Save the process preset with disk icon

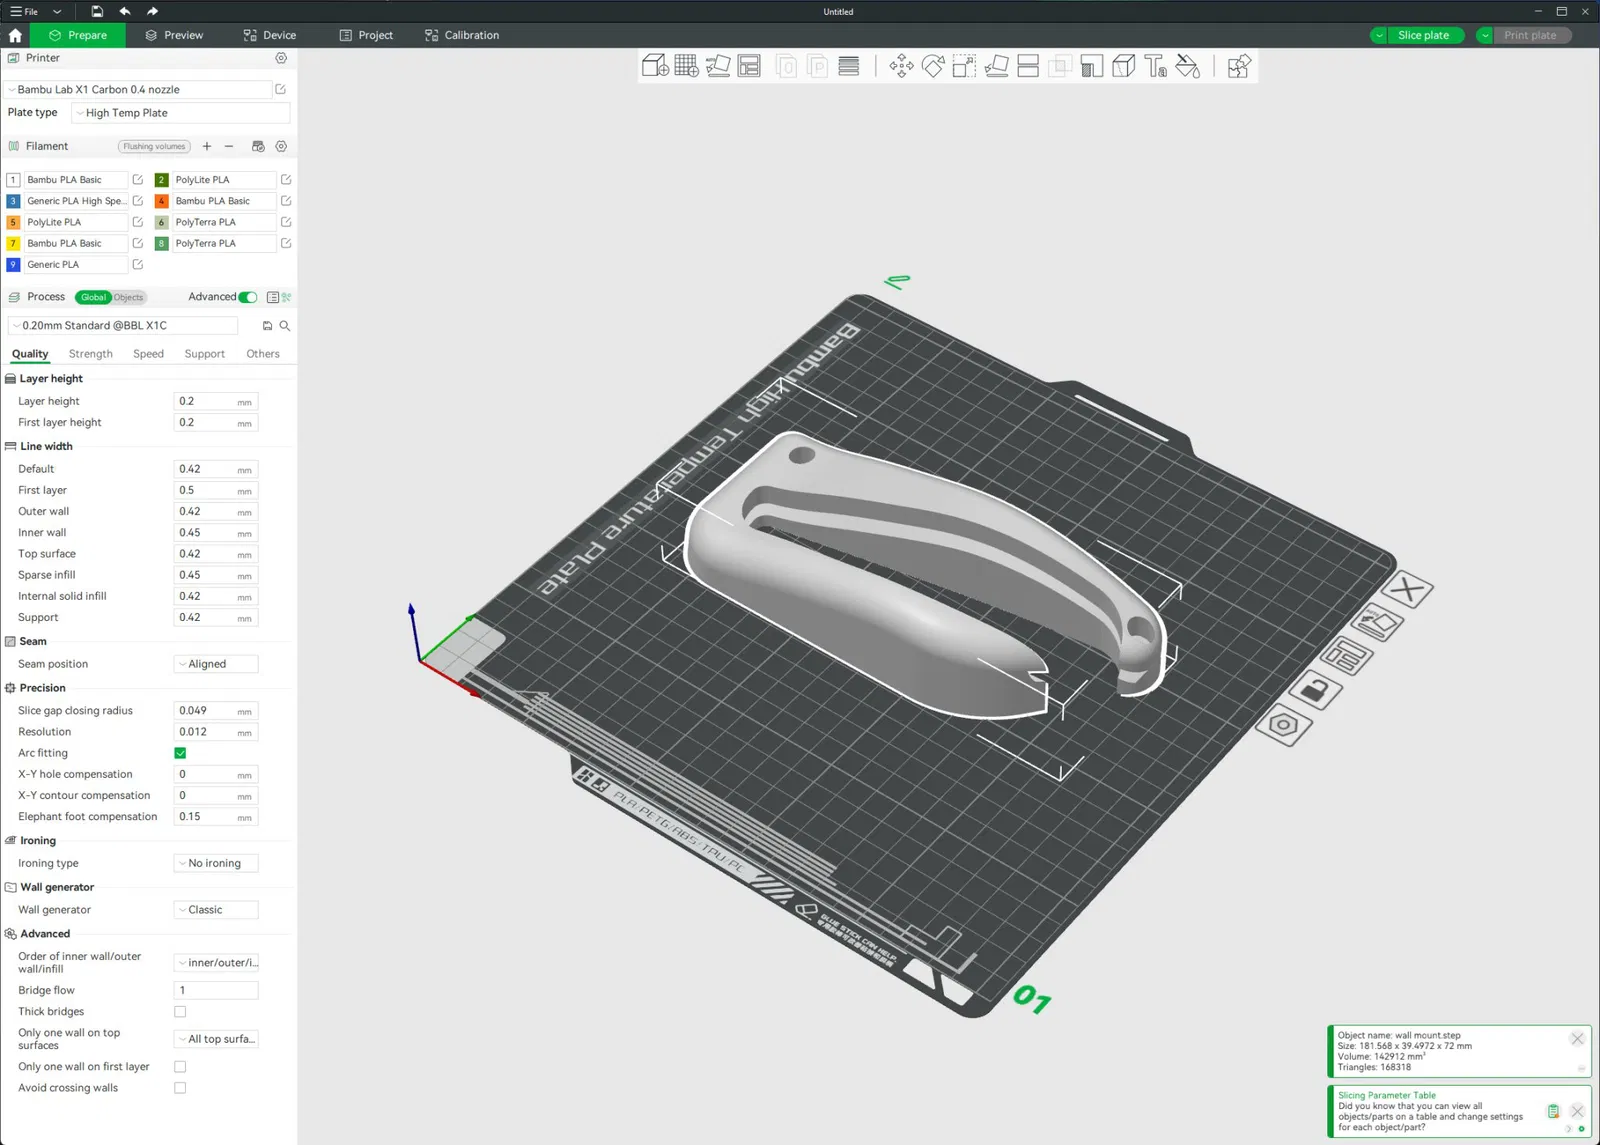click(267, 326)
